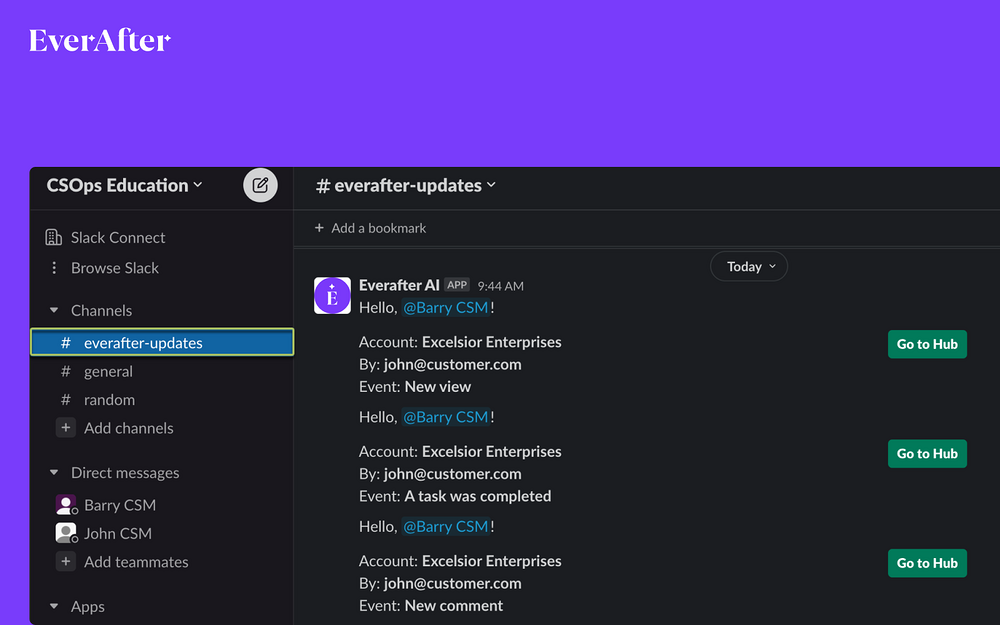Viewport: 1000px width, 625px height.
Task: Select the everafter-updates channel
Action: click(162, 342)
